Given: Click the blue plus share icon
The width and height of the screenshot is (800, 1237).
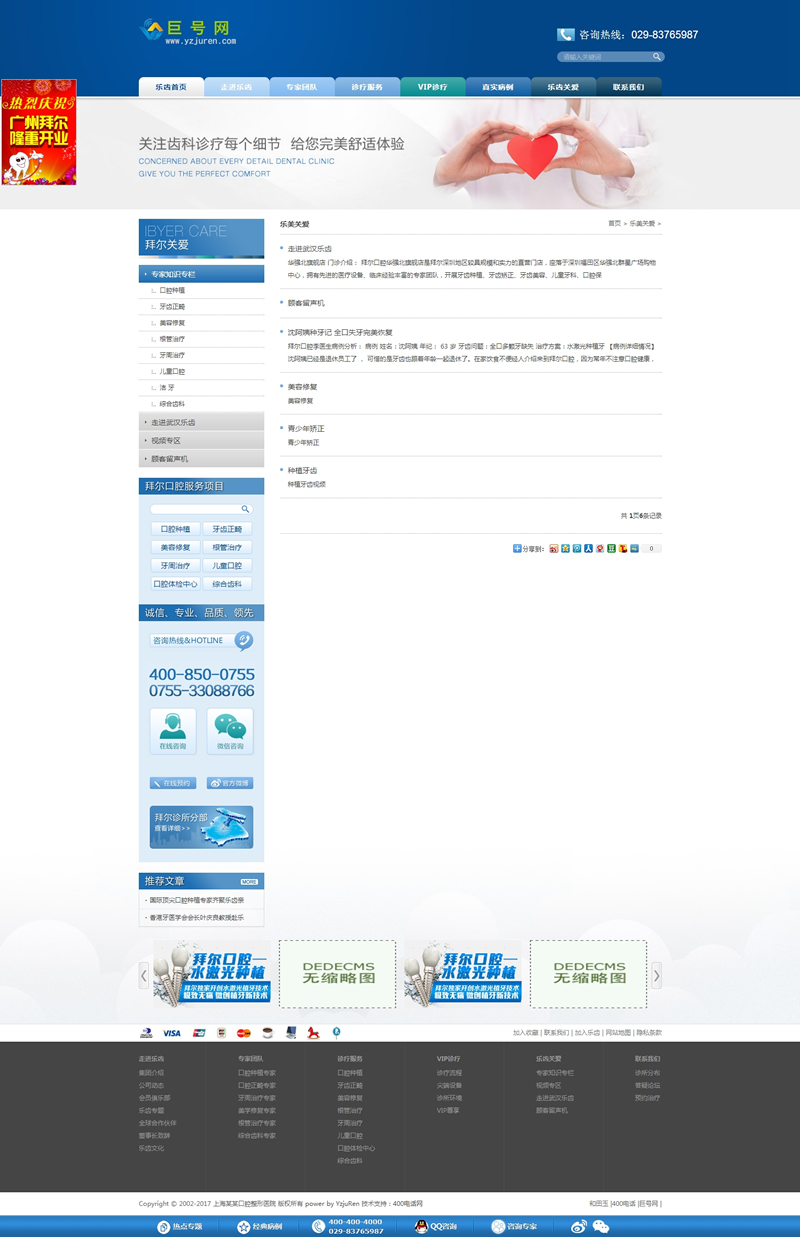Looking at the screenshot, I should click(x=517, y=548).
